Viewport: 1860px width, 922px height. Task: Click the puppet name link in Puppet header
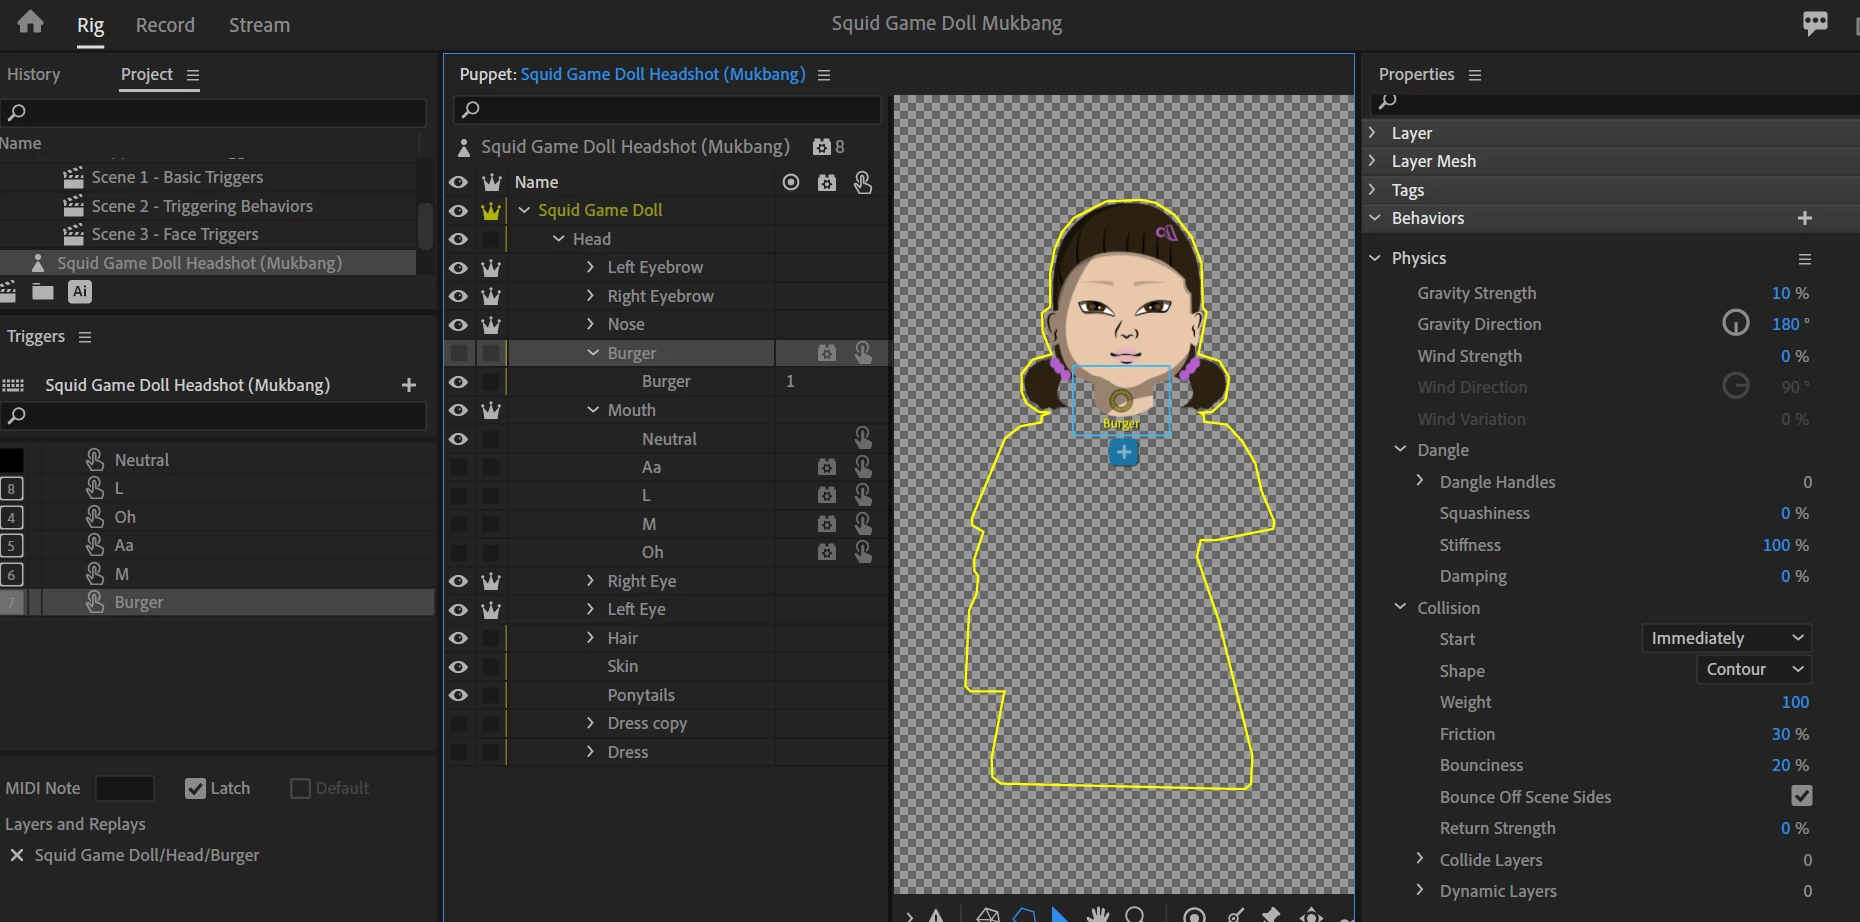[663, 74]
